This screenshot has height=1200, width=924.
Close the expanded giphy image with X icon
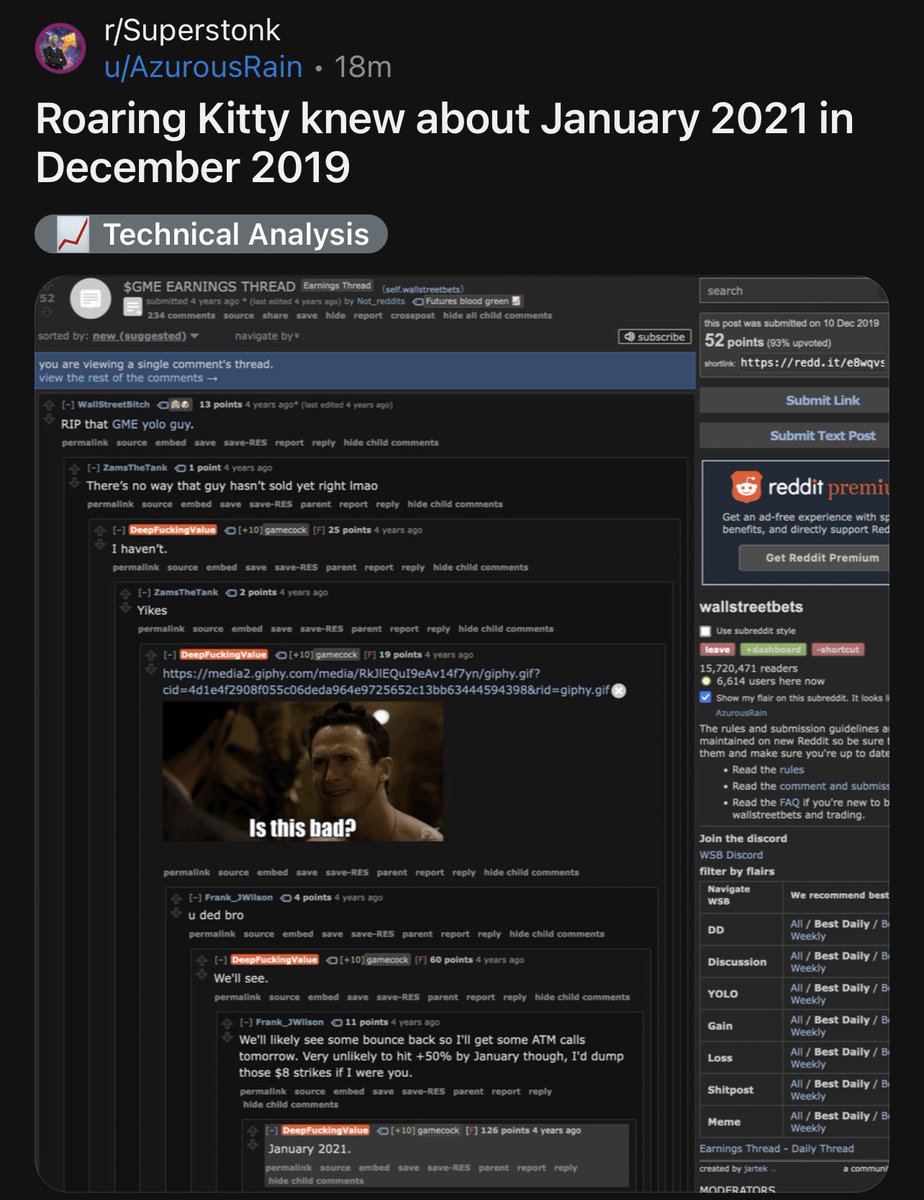[619, 690]
